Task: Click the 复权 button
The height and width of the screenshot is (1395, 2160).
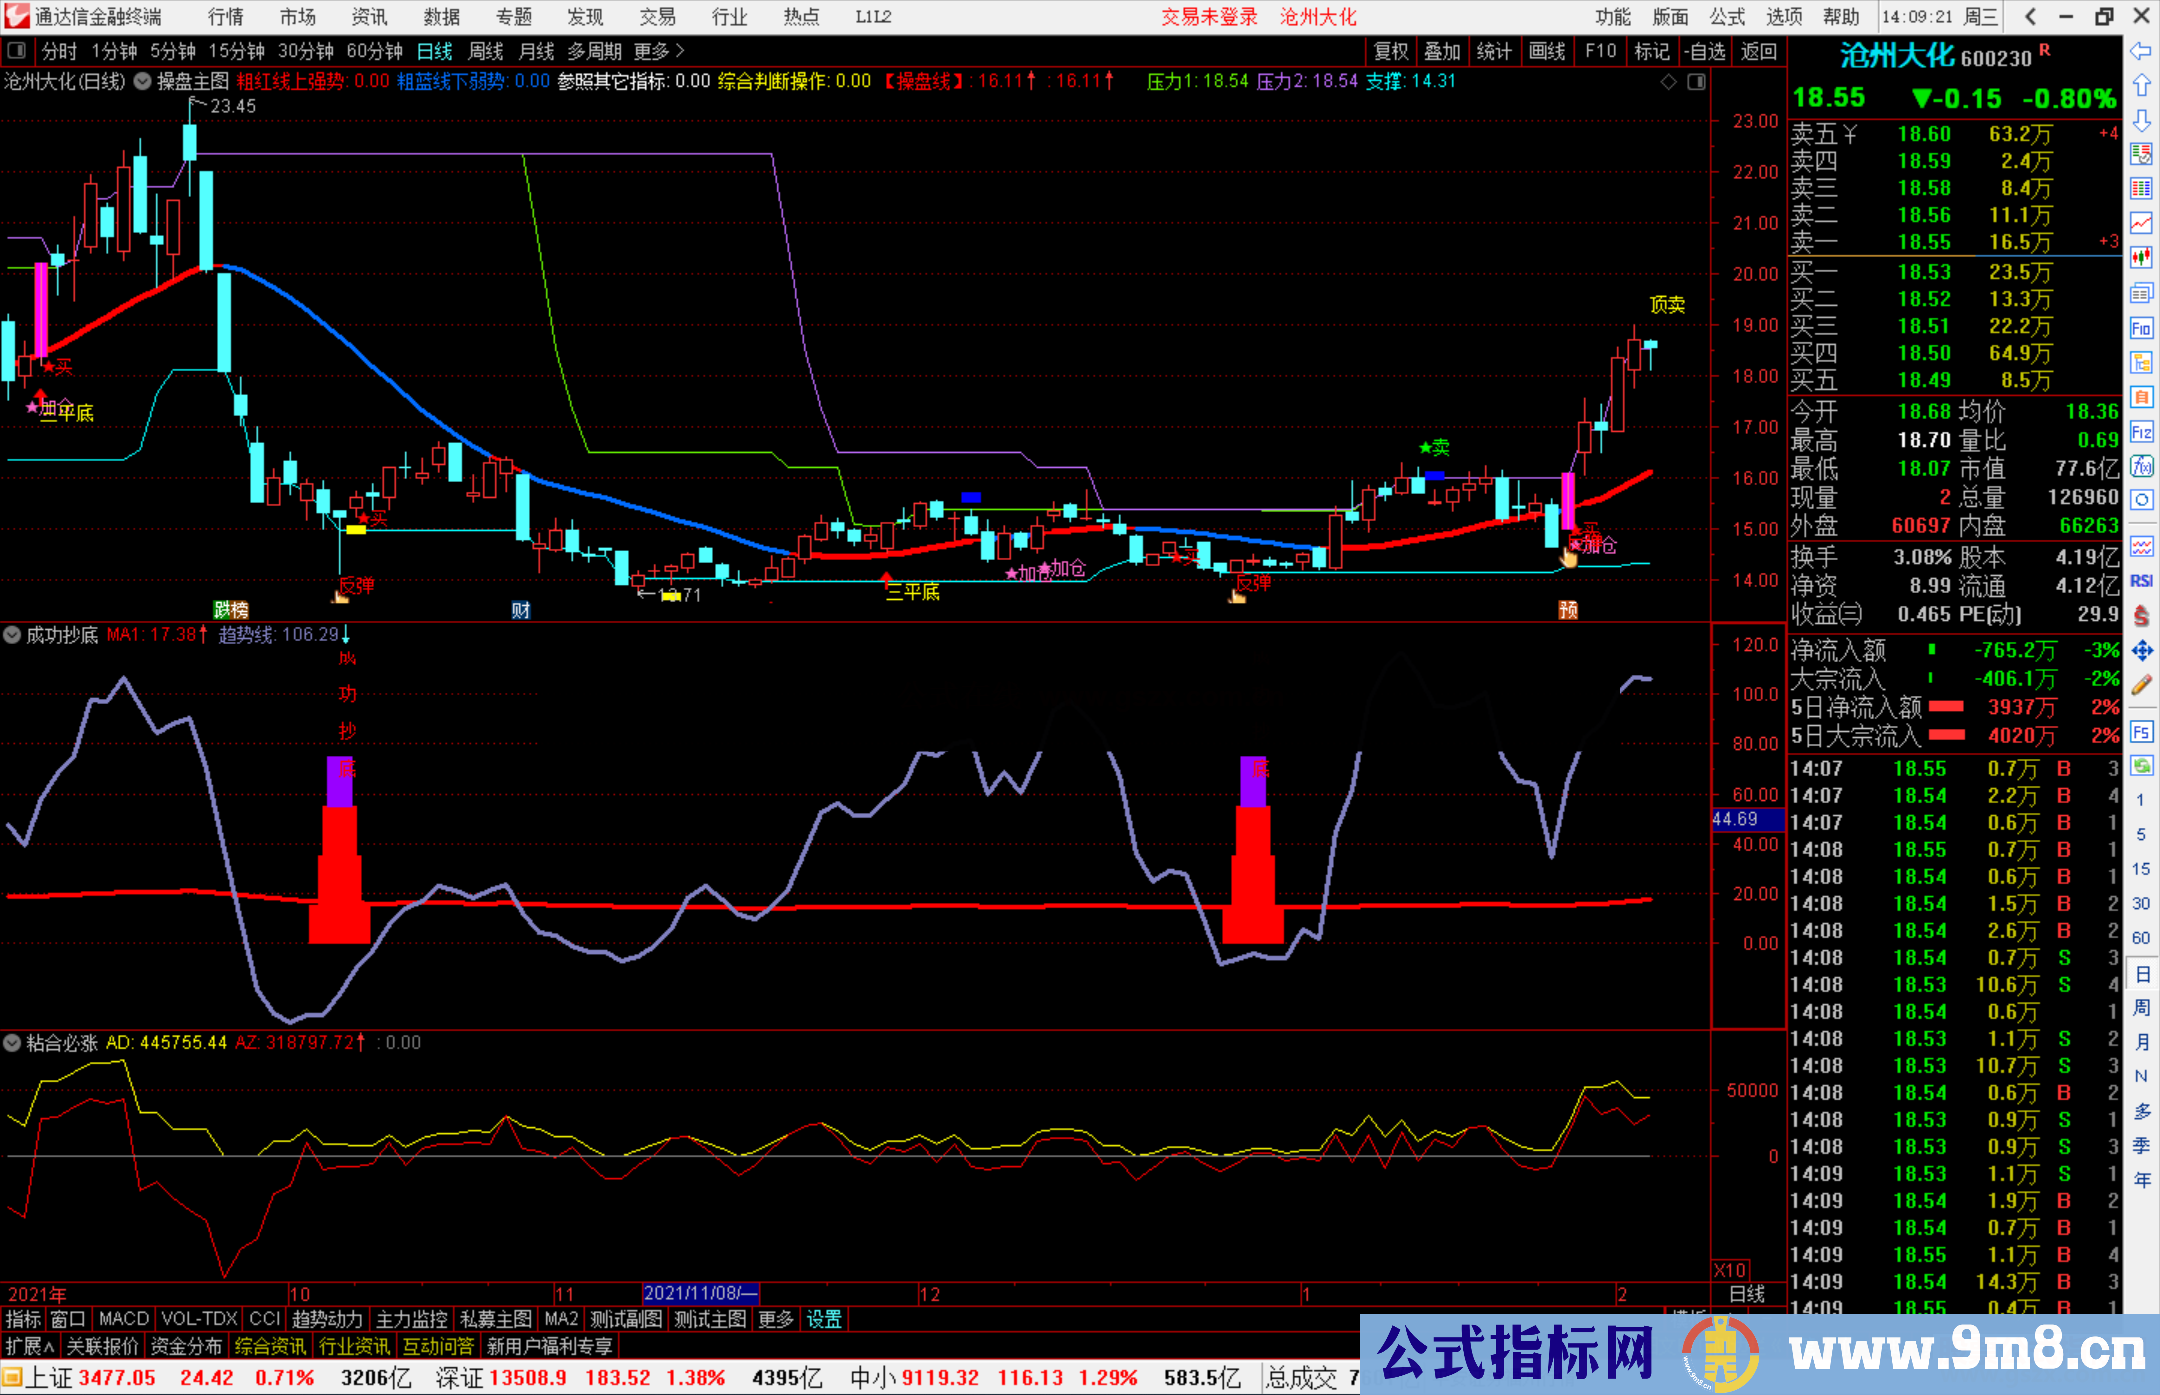Action: click(x=1391, y=51)
